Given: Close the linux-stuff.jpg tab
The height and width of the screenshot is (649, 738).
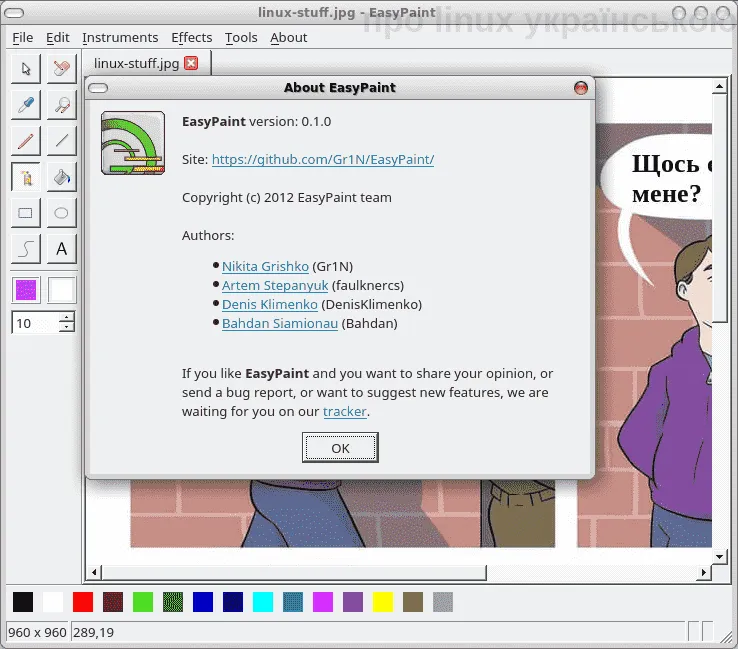Looking at the screenshot, I should 191,63.
